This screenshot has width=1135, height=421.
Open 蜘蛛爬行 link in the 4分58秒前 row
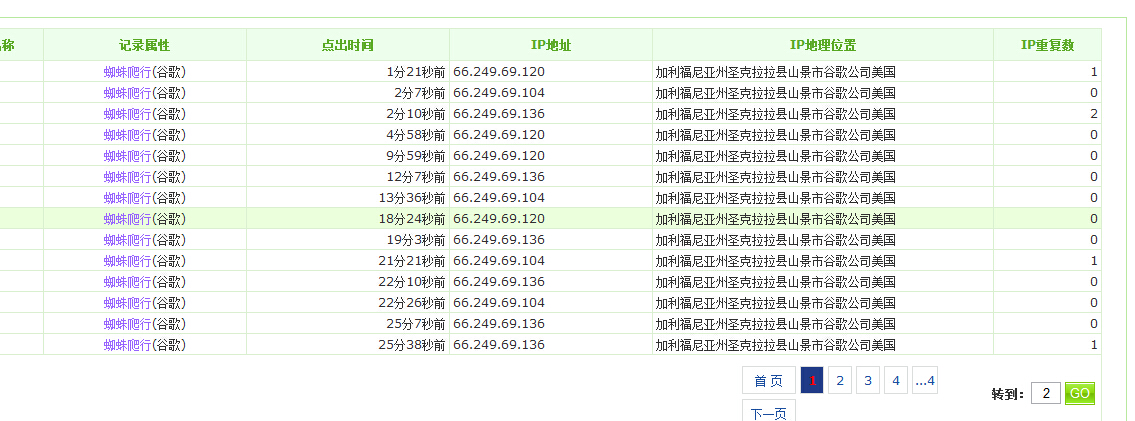127,135
